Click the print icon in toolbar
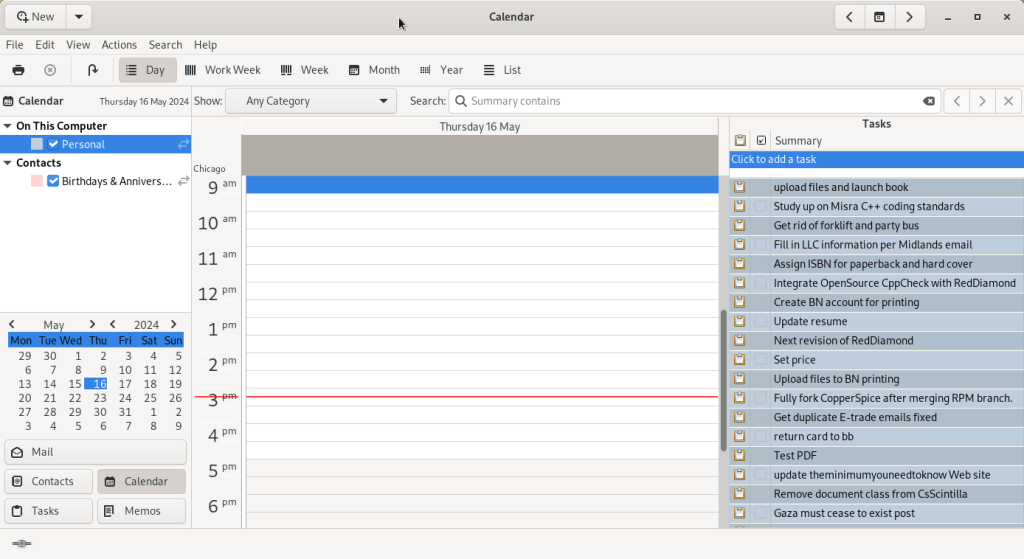This screenshot has width=1024, height=559. (x=18, y=70)
